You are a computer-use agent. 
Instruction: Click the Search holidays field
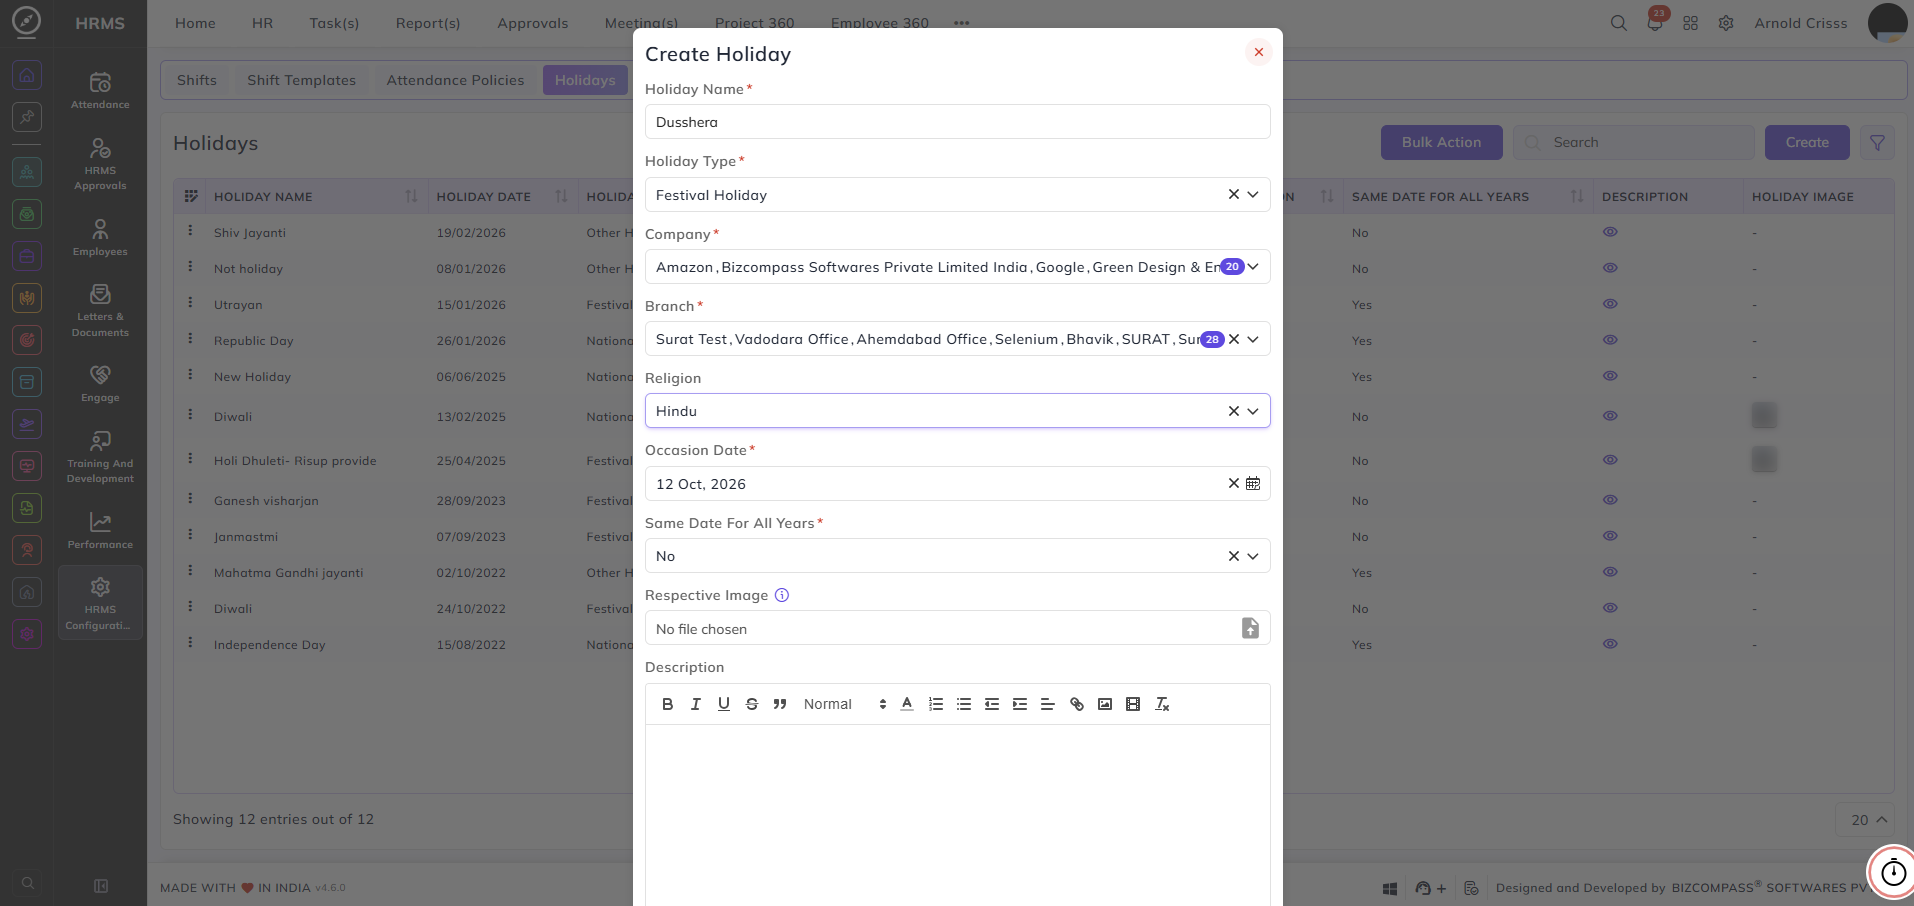[1634, 142]
